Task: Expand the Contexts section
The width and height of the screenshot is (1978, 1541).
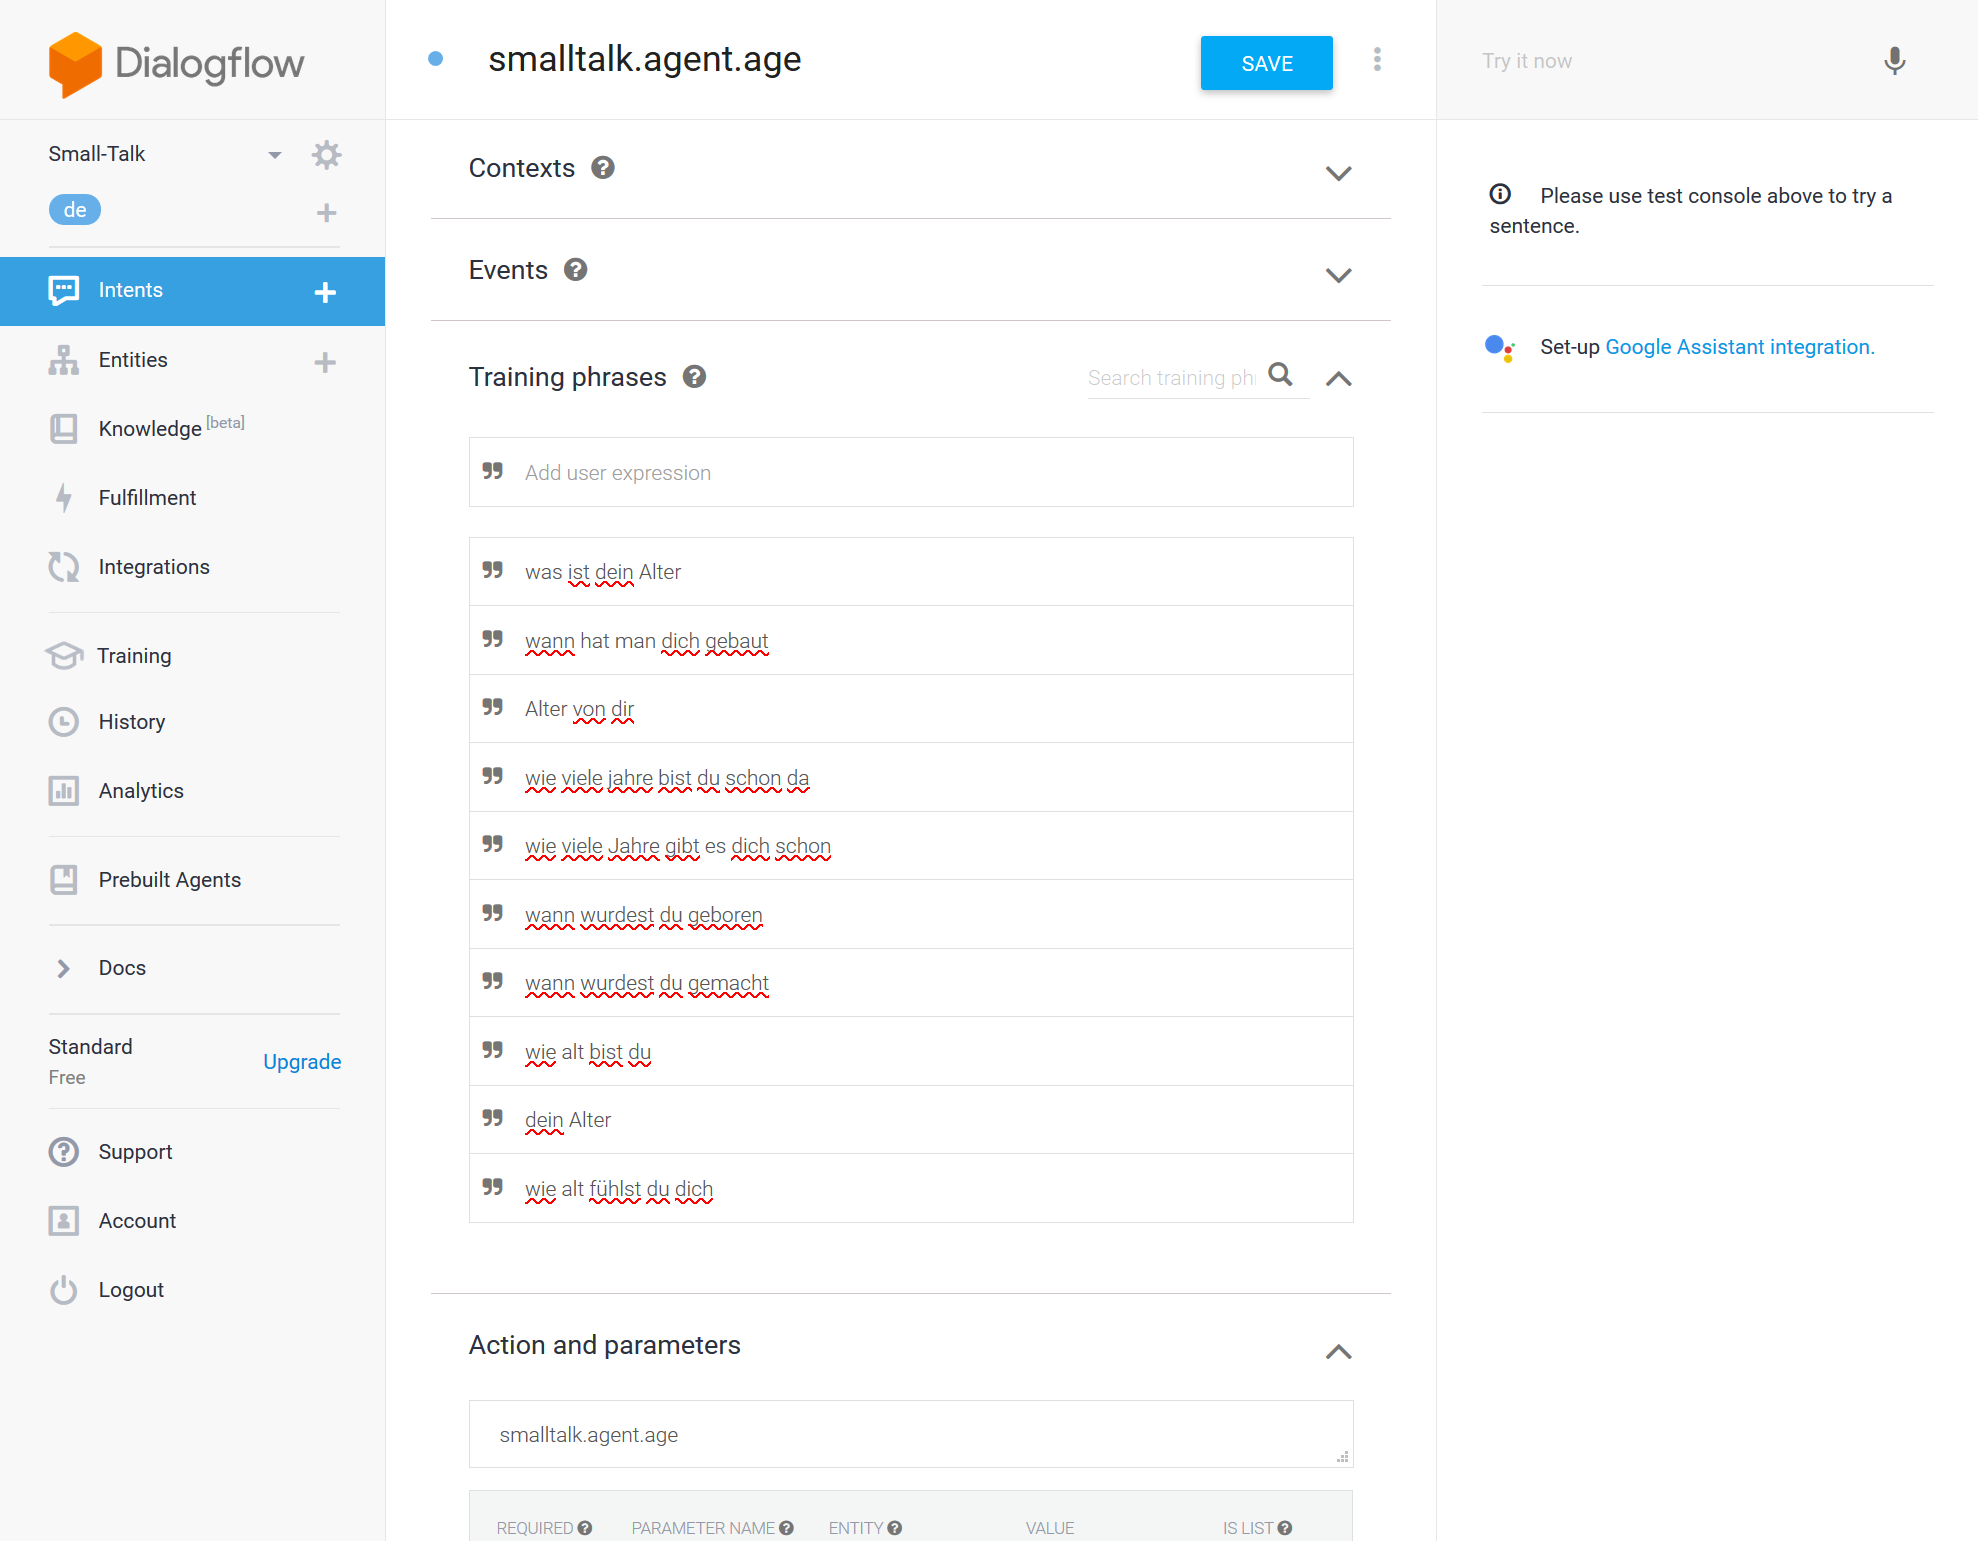Action: [x=1338, y=173]
